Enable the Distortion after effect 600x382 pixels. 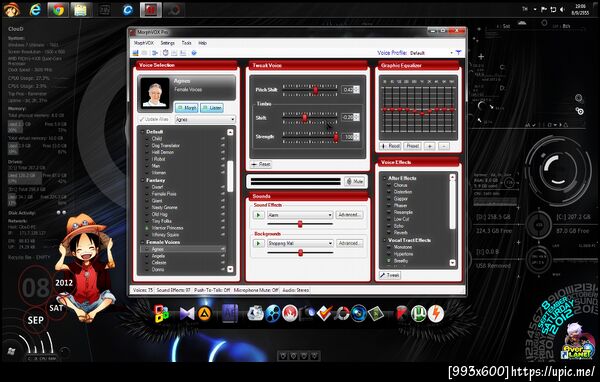click(x=389, y=192)
